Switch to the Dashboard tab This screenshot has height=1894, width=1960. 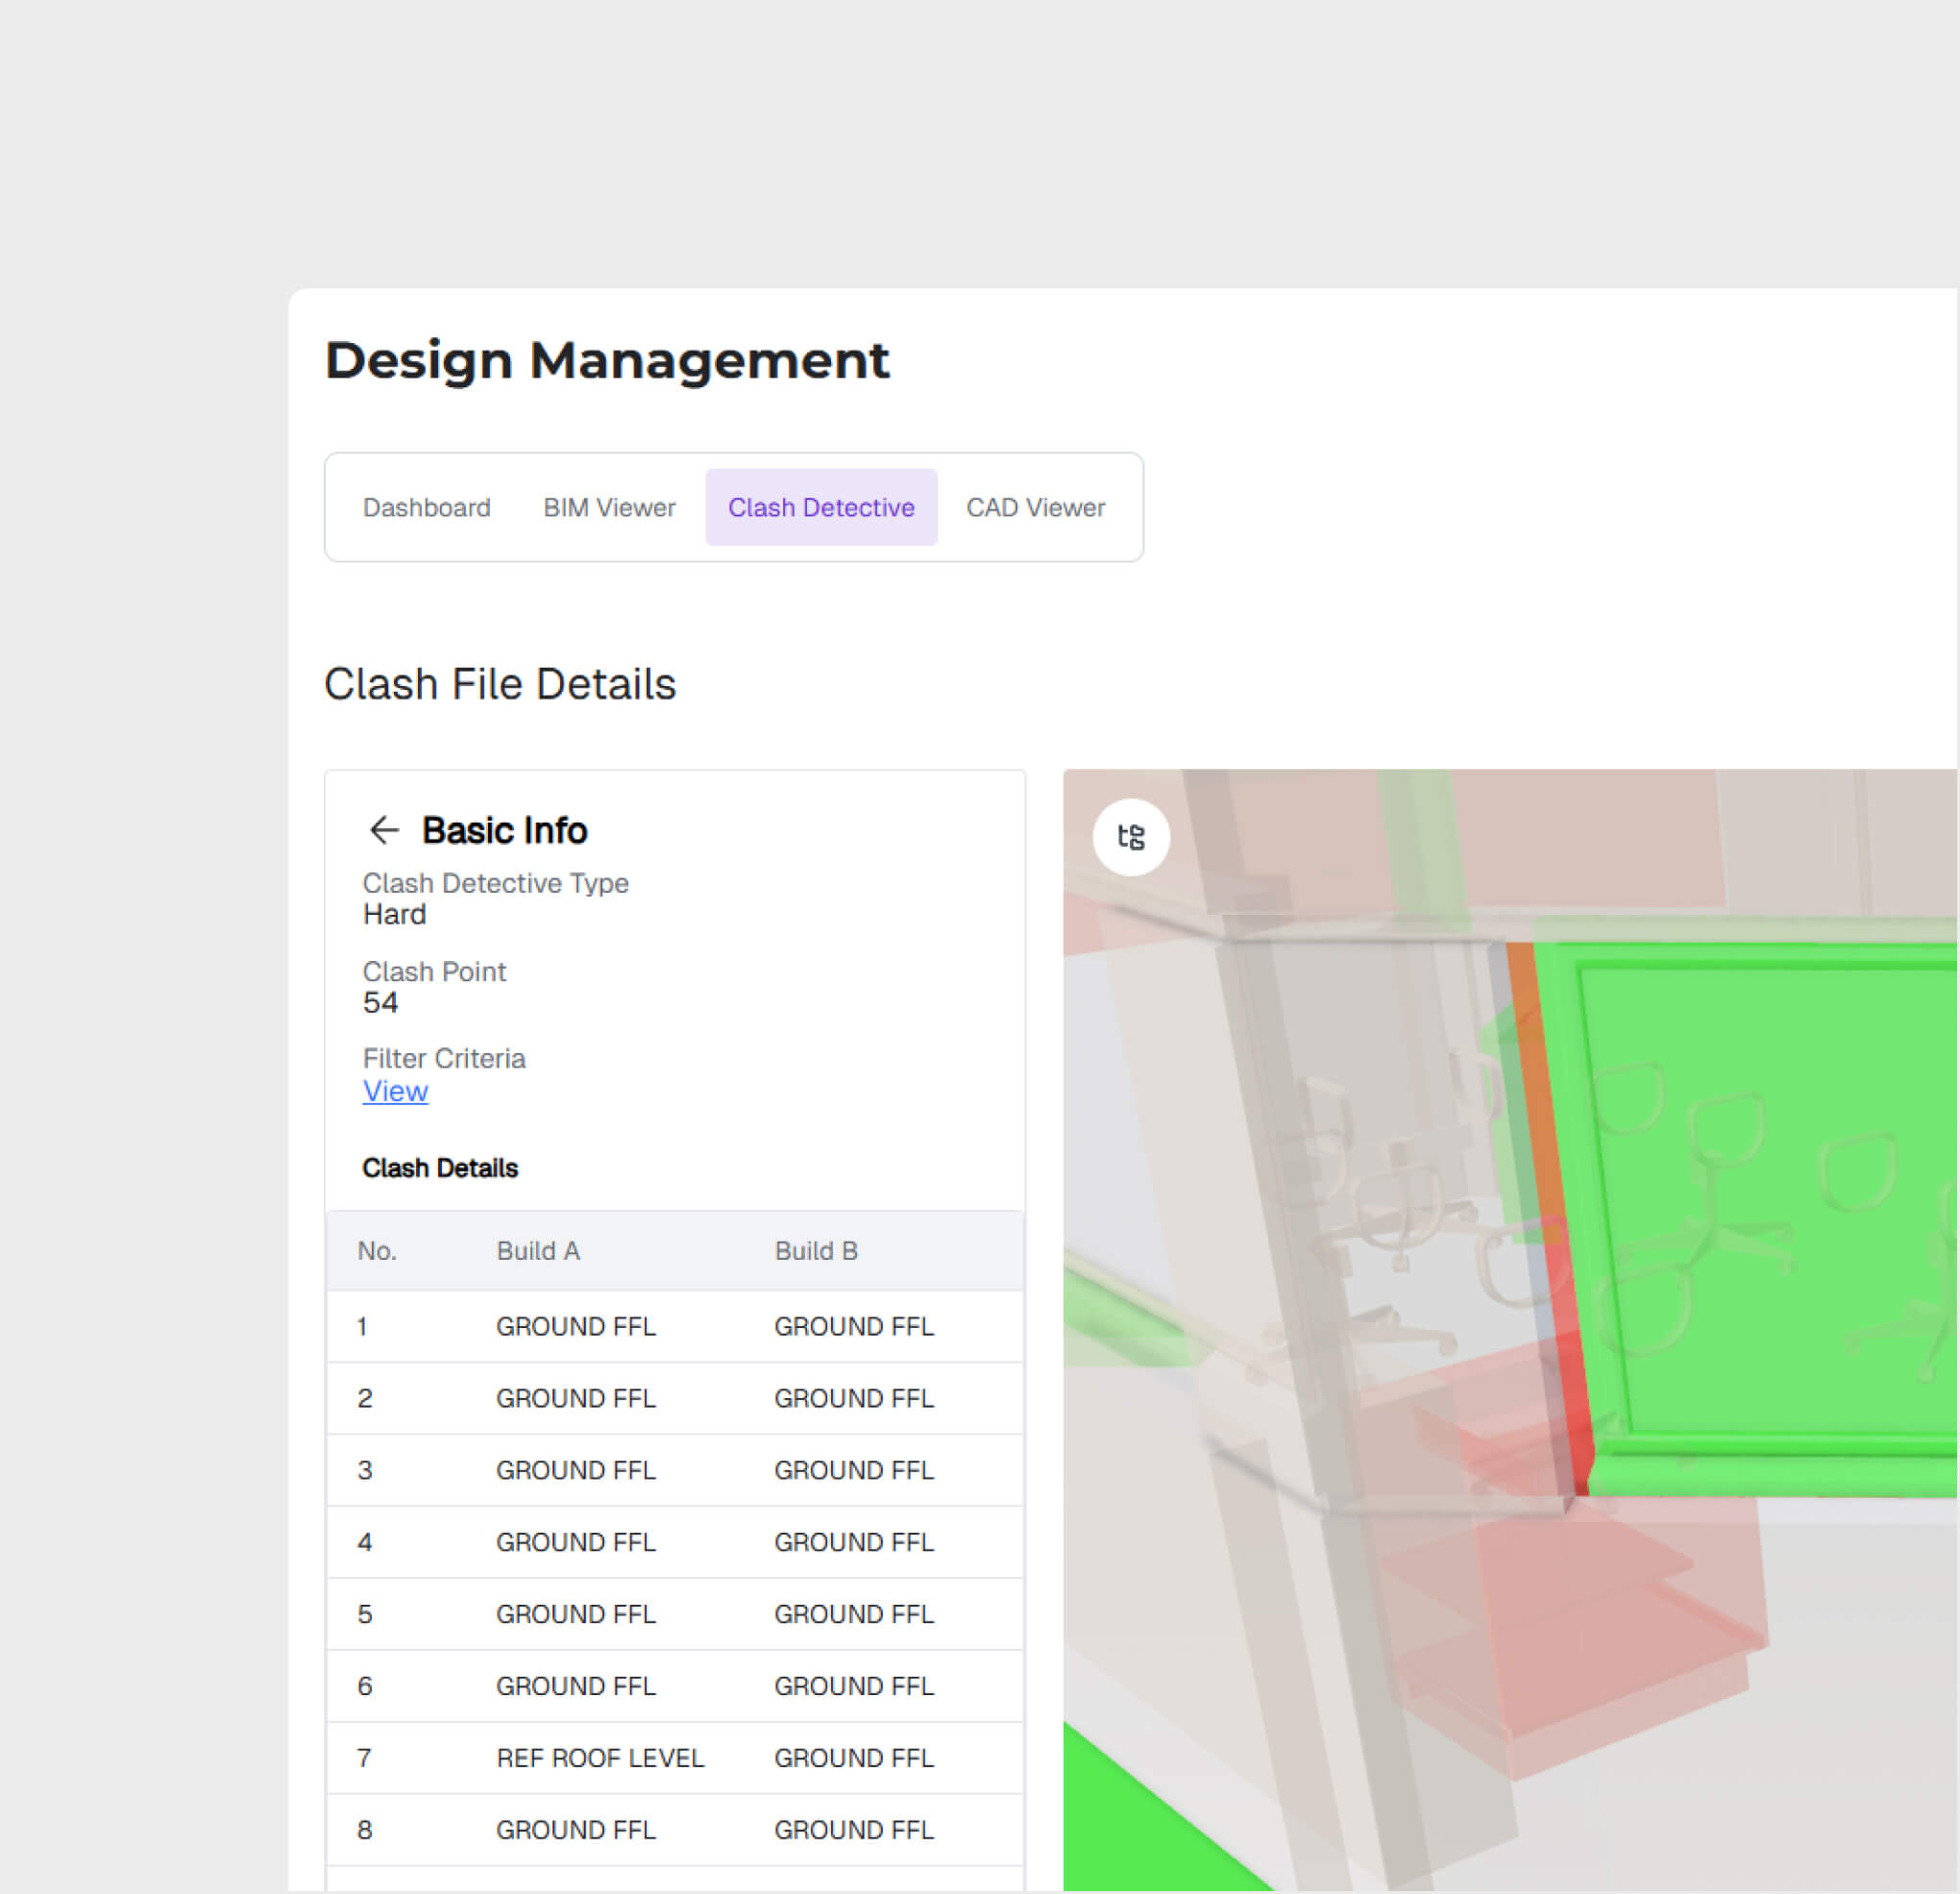(x=426, y=508)
